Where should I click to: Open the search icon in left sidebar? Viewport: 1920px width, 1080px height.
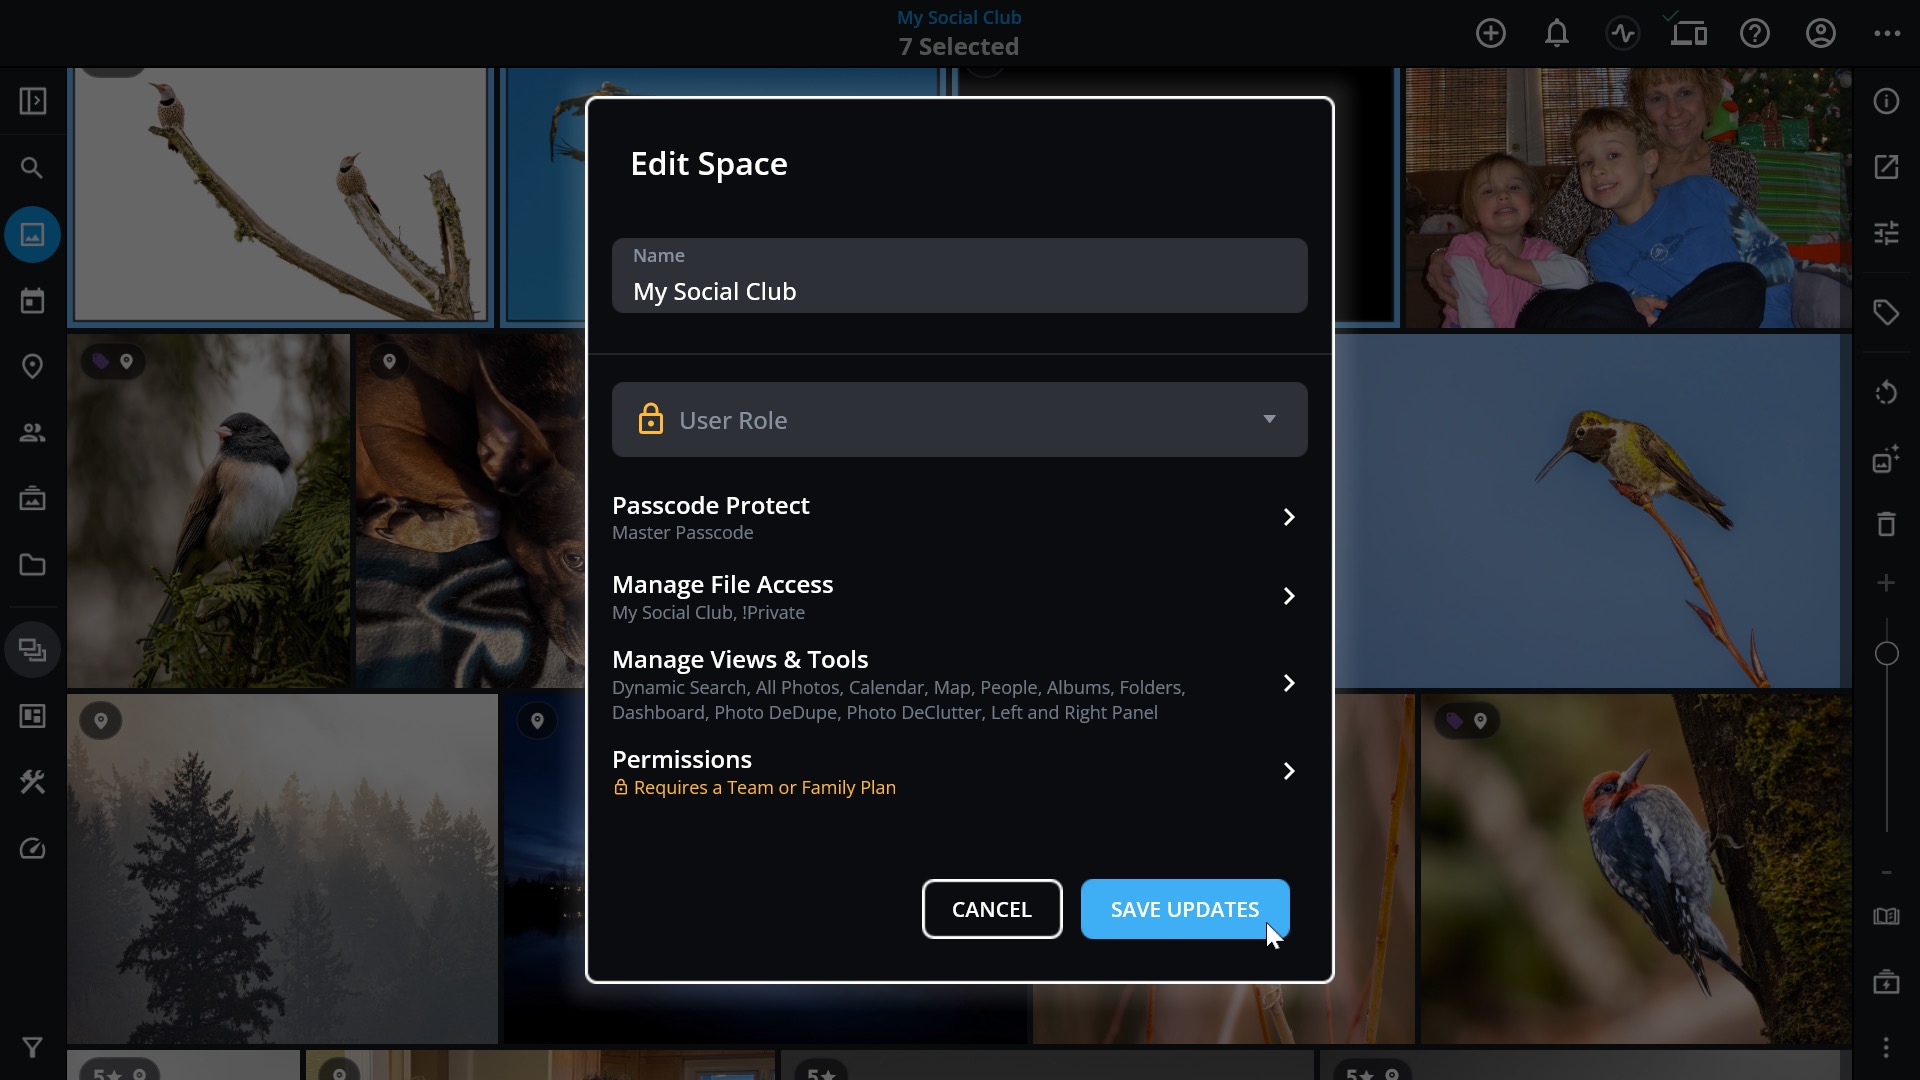click(x=32, y=168)
